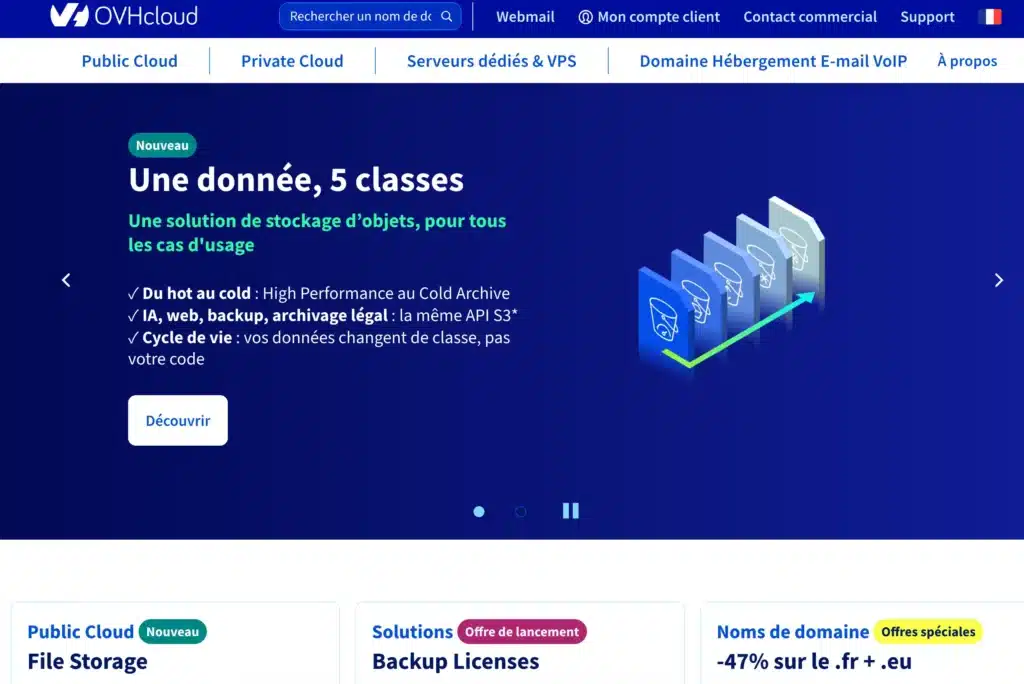
Task: Click the Offre de lancement badge
Action: coord(522,632)
